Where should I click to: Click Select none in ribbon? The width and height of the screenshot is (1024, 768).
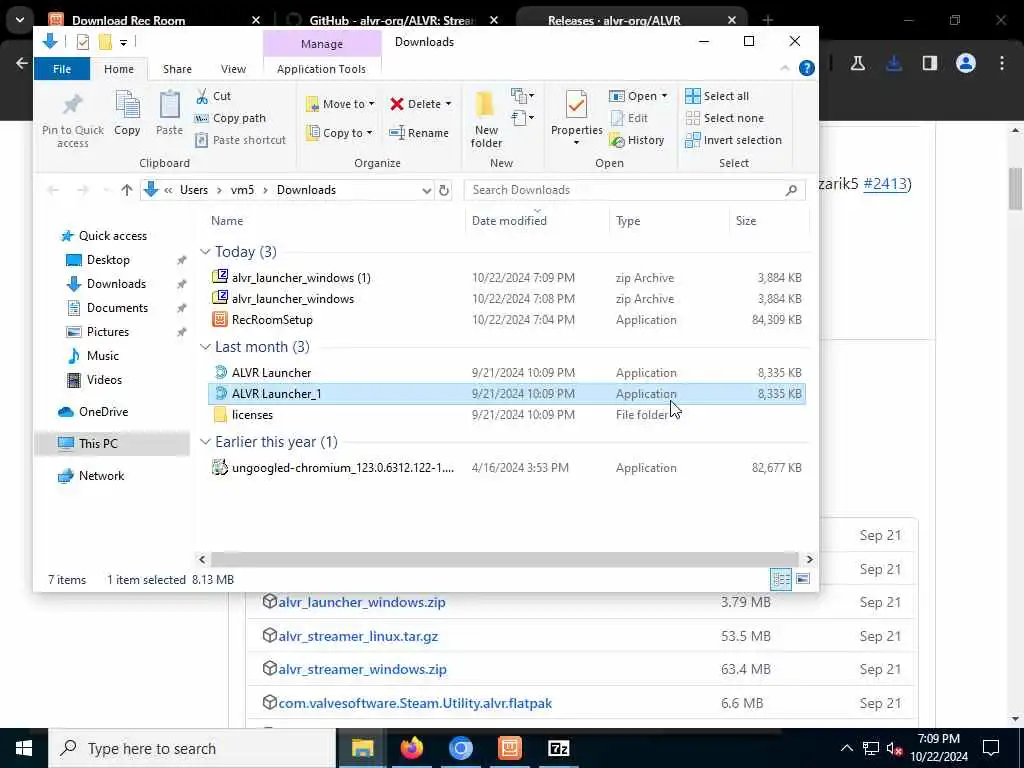tap(724, 118)
